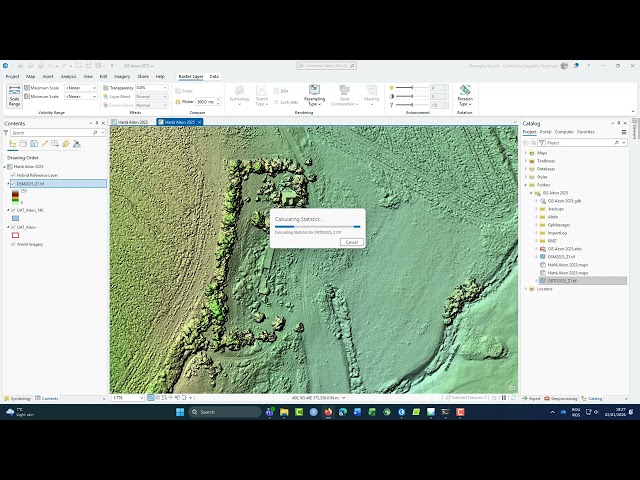Toggle Hybrid Reference Layer visibility
640x480 pixels.
pyautogui.click(x=13, y=175)
